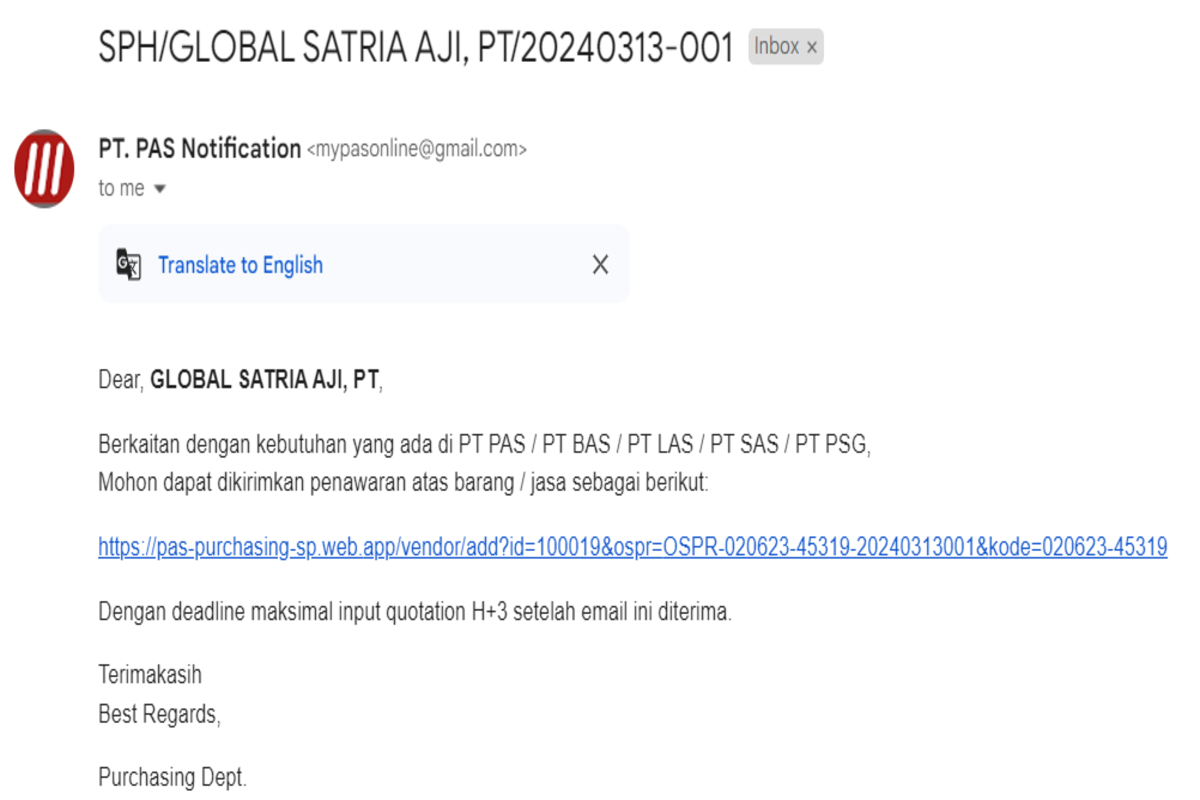Click the email subject SPH/GLOBAL SATRIA AJI
The width and height of the screenshot is (1200, 800).
pos(416,47)
